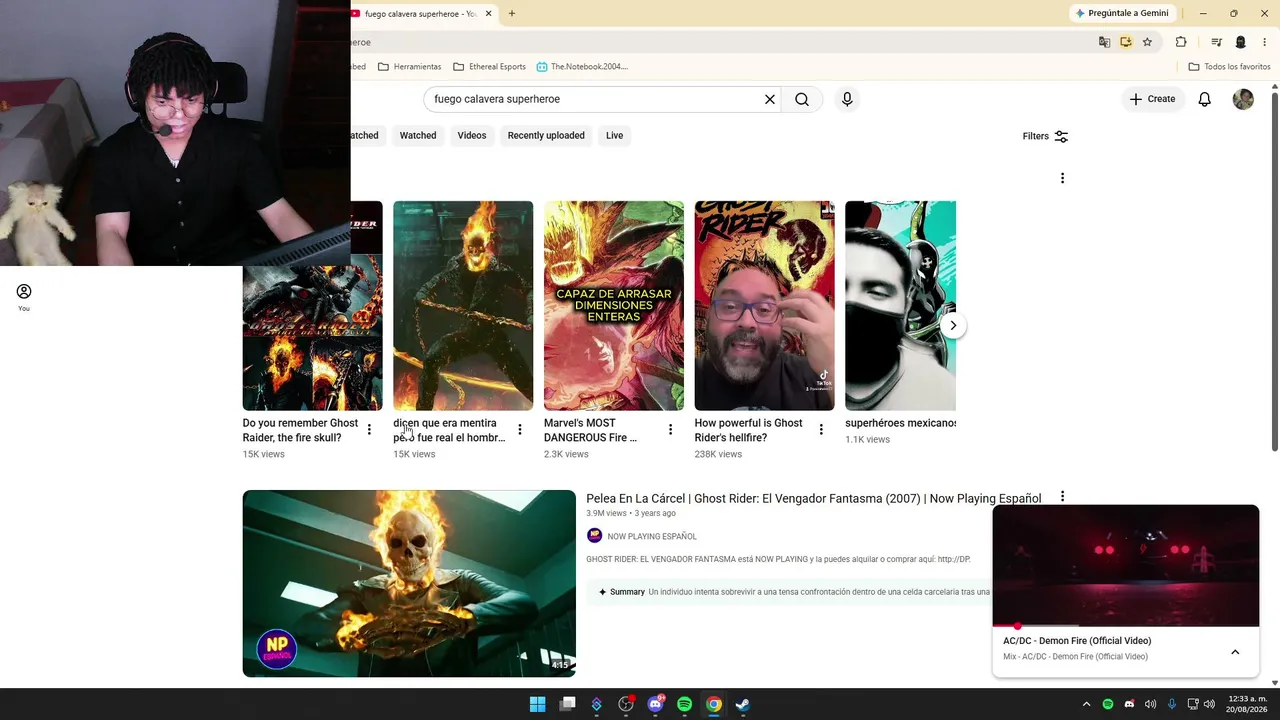Open the Chrome profile avatar
The image size is (1280, 720).
point(1241,42)
